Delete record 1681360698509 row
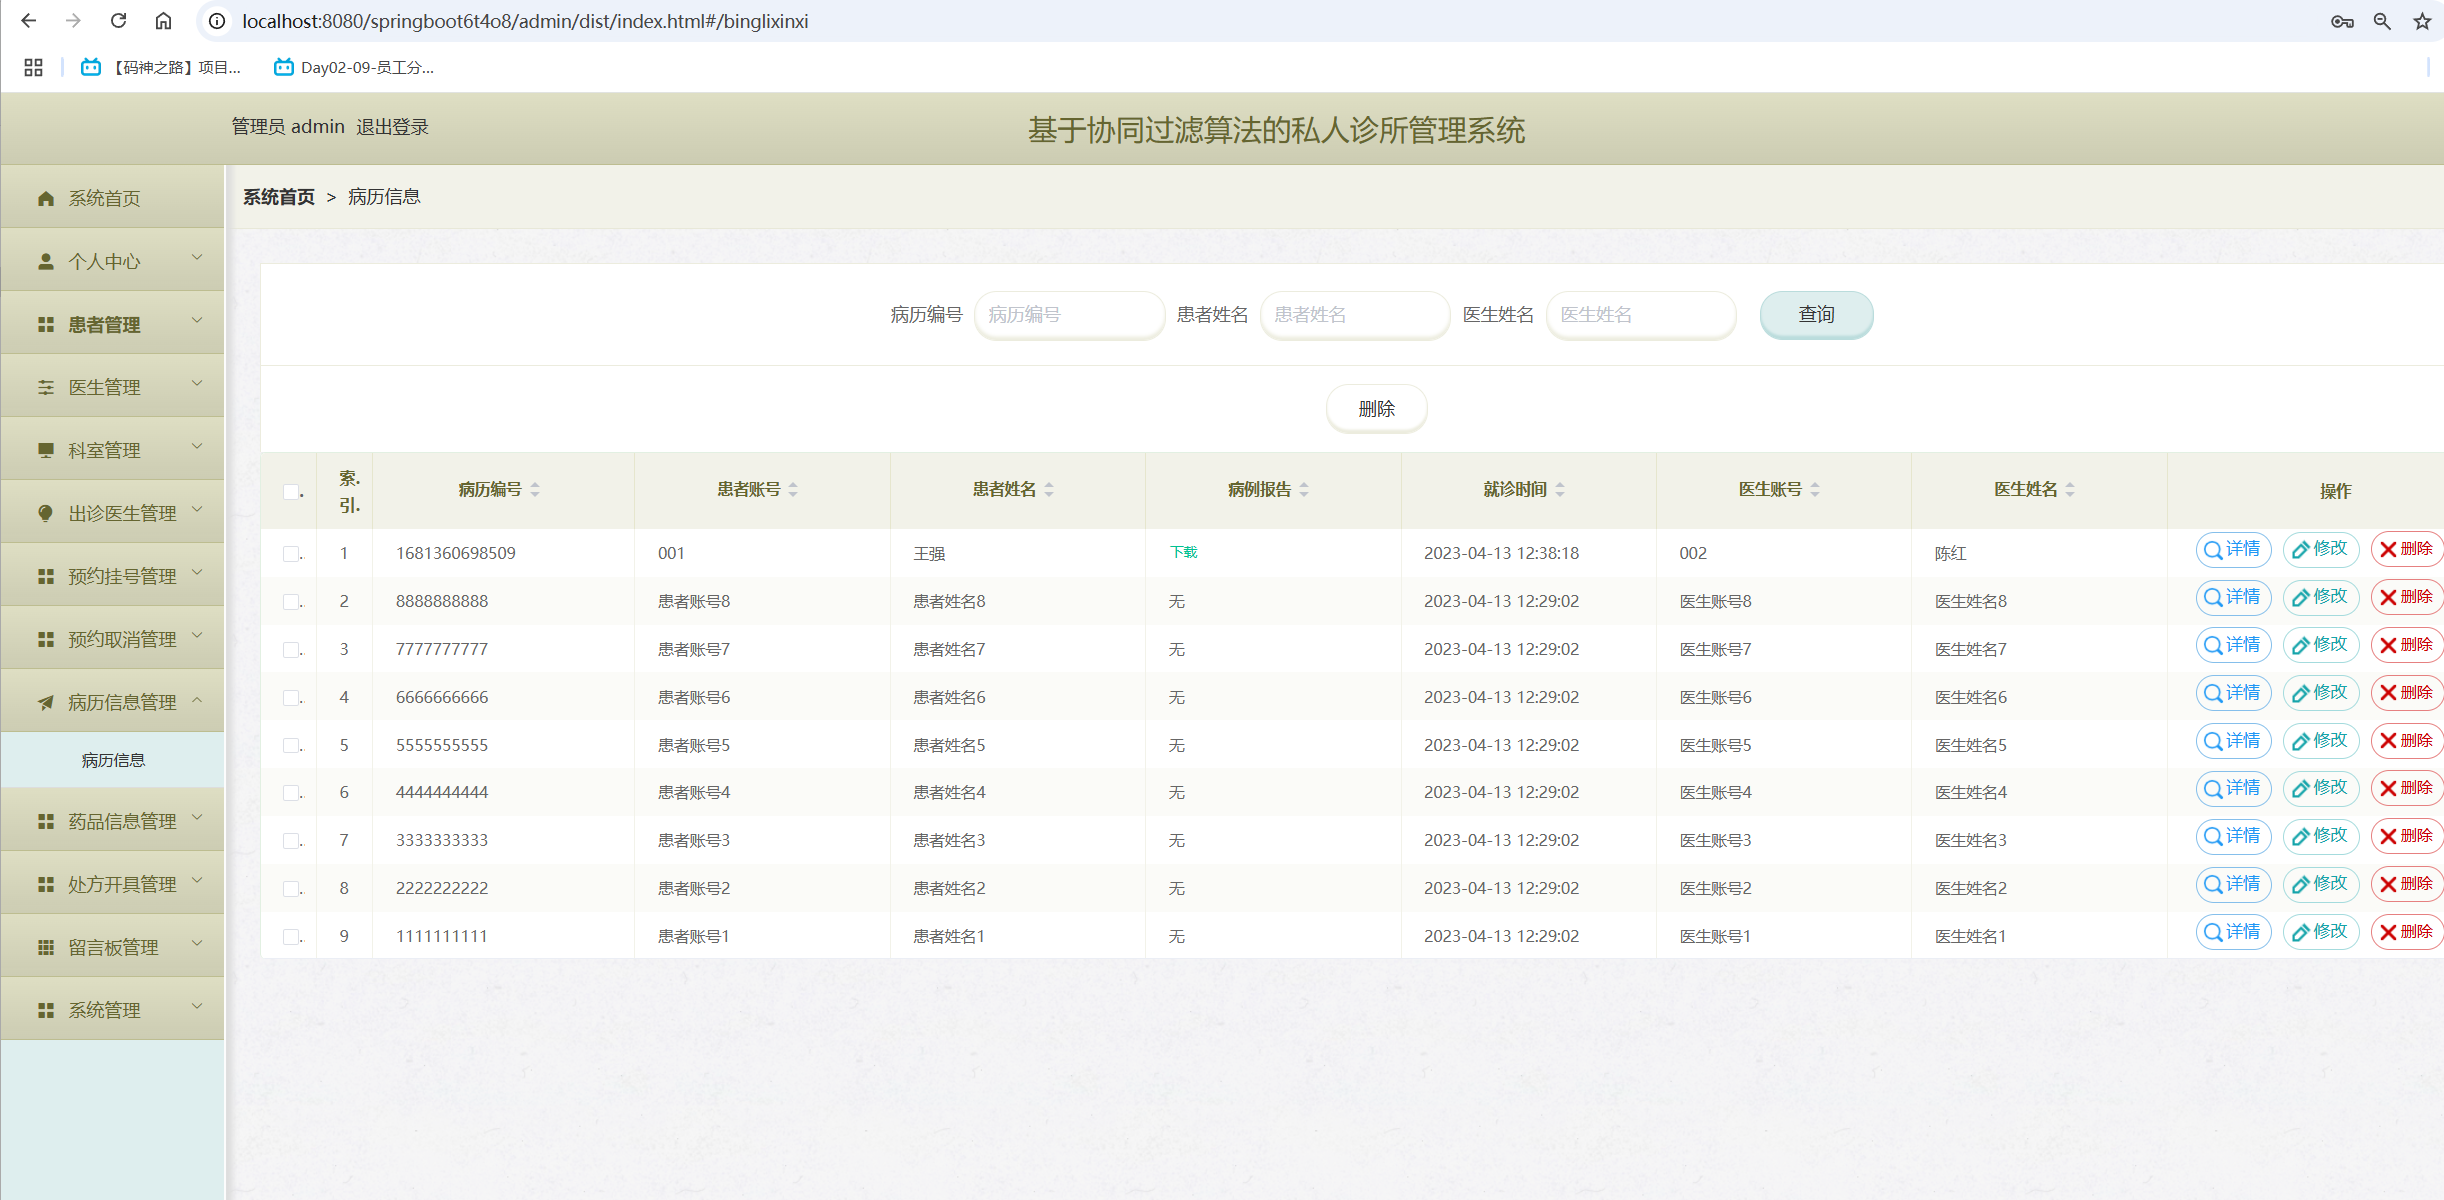 click(x=2407, y=549)
